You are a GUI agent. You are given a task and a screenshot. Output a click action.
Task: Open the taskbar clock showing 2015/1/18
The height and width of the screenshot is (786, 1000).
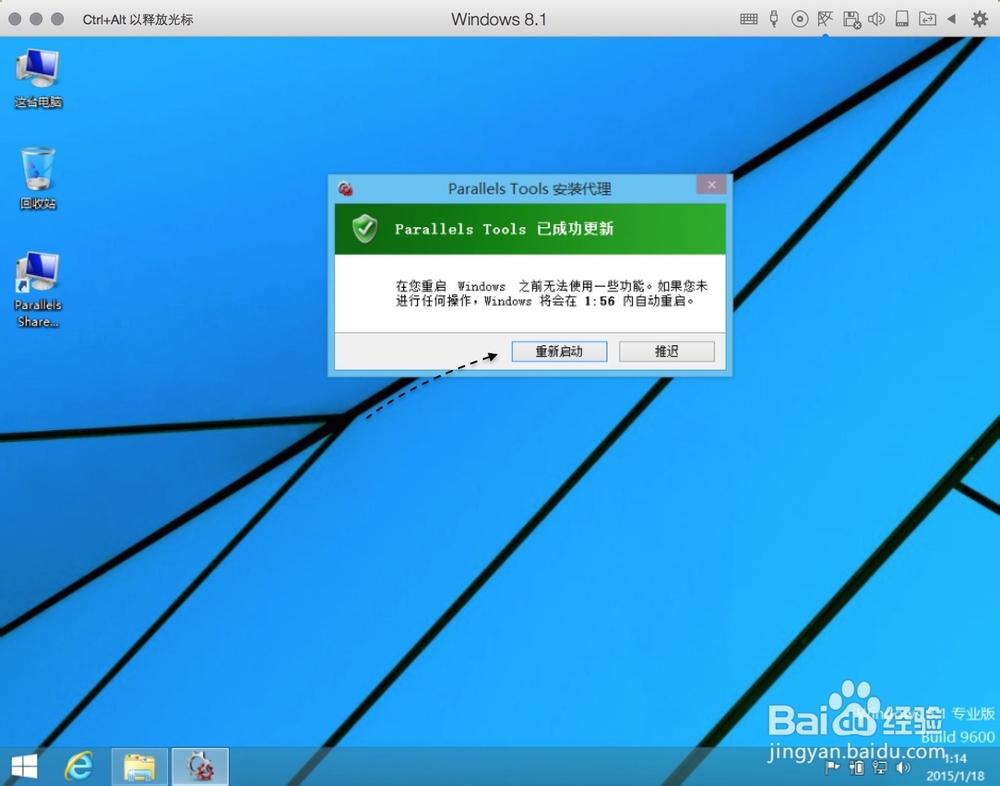point(955,767)
